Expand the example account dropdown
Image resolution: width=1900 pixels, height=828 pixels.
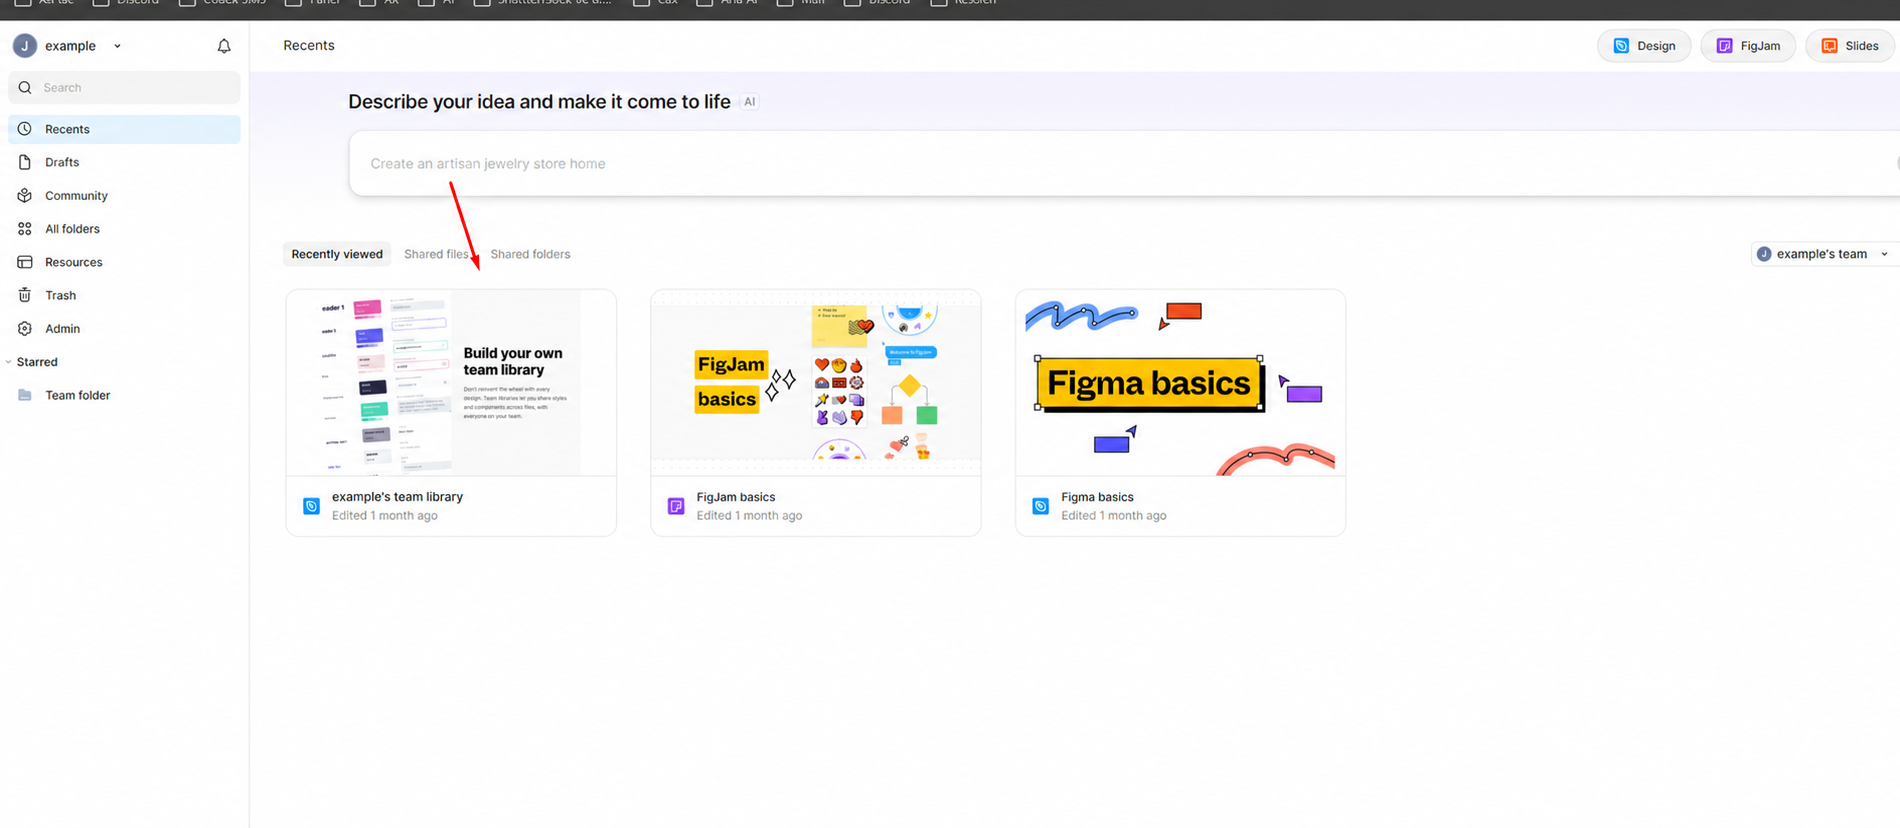[117, 46]
